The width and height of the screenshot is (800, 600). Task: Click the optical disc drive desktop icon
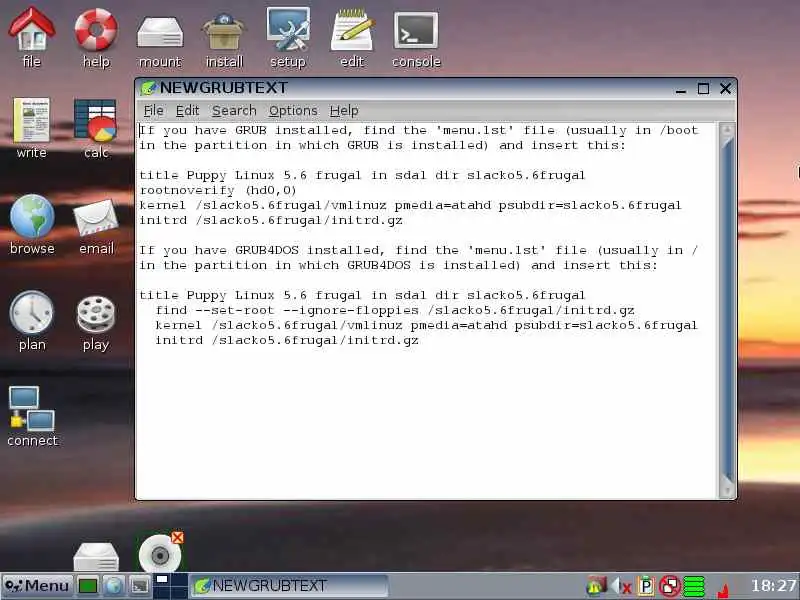click(x=160, y=554)
